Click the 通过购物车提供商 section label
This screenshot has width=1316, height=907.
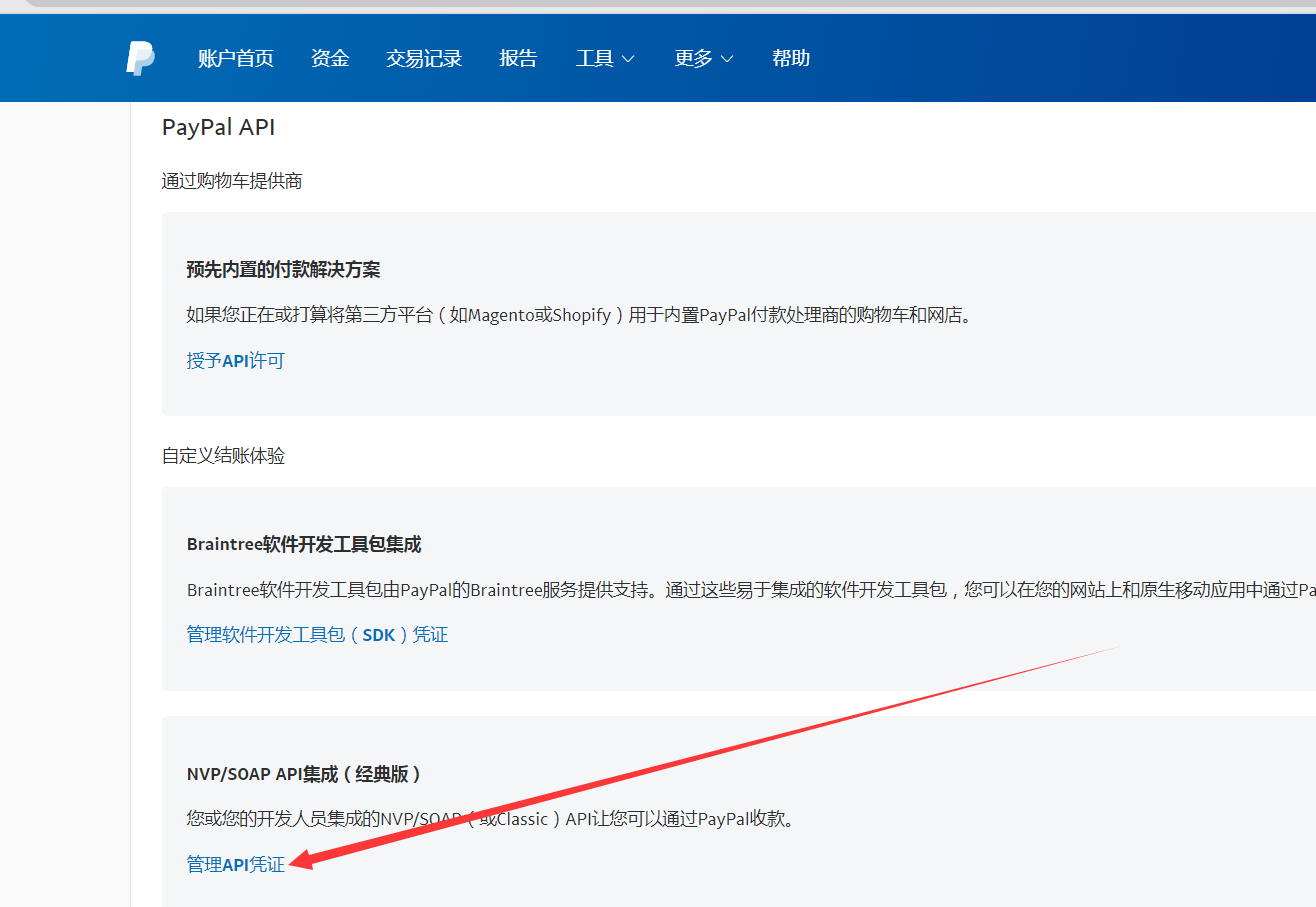coord(232,180)
